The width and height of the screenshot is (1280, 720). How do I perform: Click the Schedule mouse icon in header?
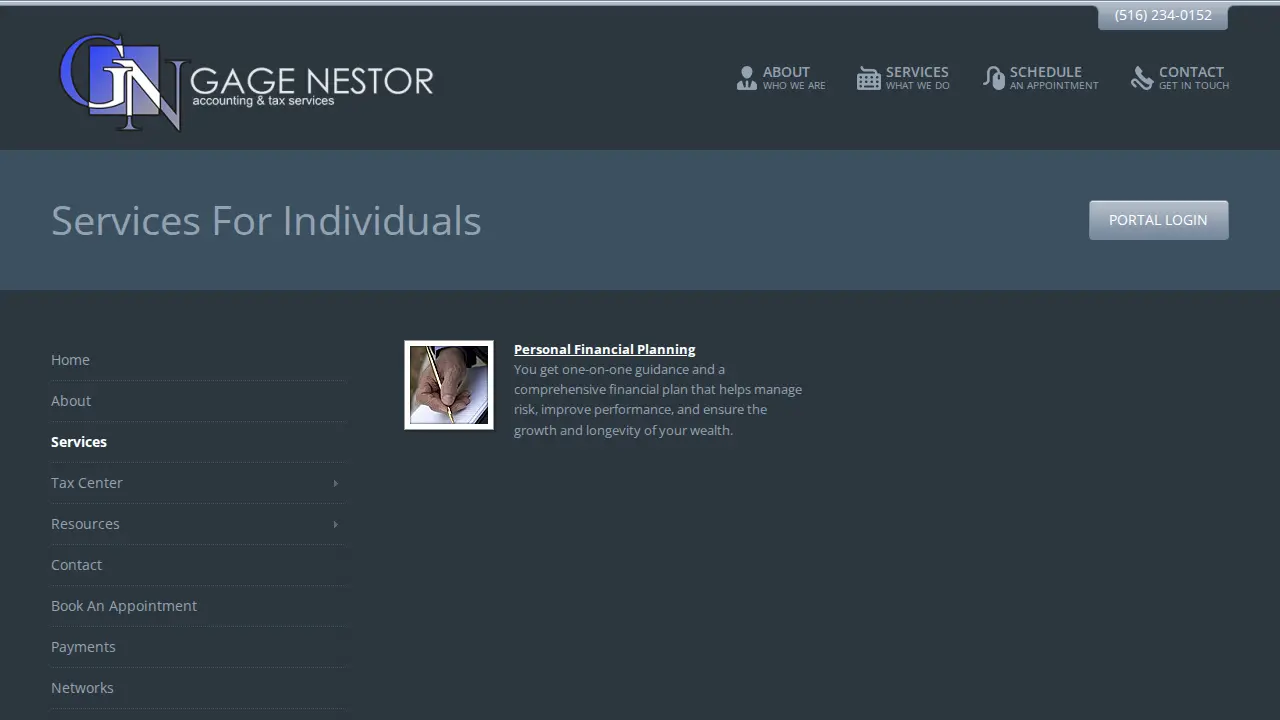coord(993,78)
